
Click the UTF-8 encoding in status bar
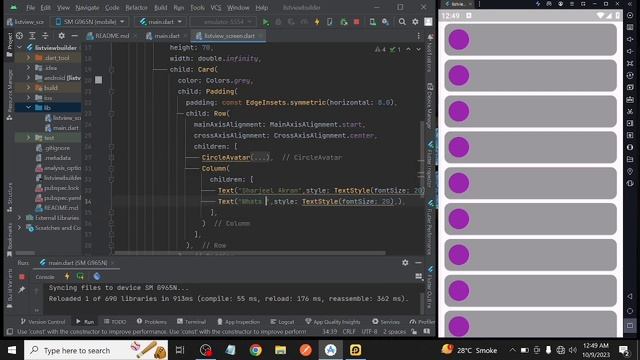tap(369, 332)
